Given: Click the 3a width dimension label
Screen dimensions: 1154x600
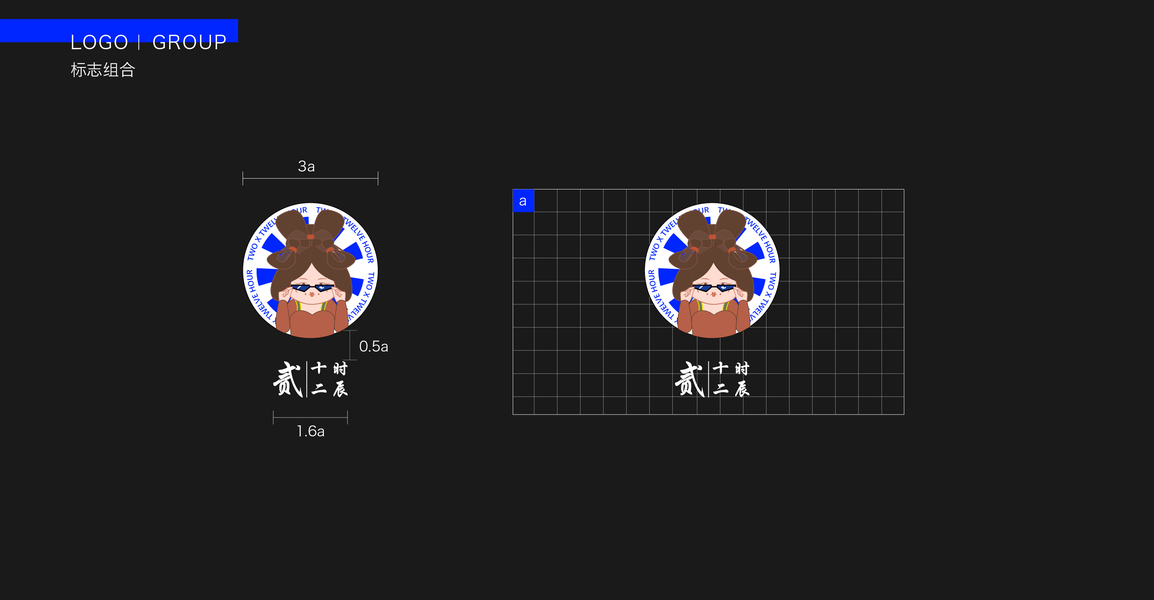Looking at the screenshot, I should pyautogui.click(x=306, y=166).
